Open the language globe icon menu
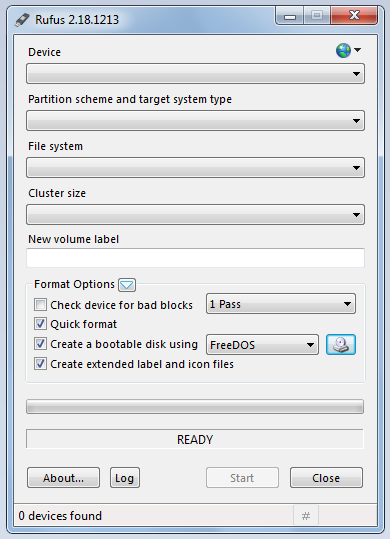 coord(348,50)
